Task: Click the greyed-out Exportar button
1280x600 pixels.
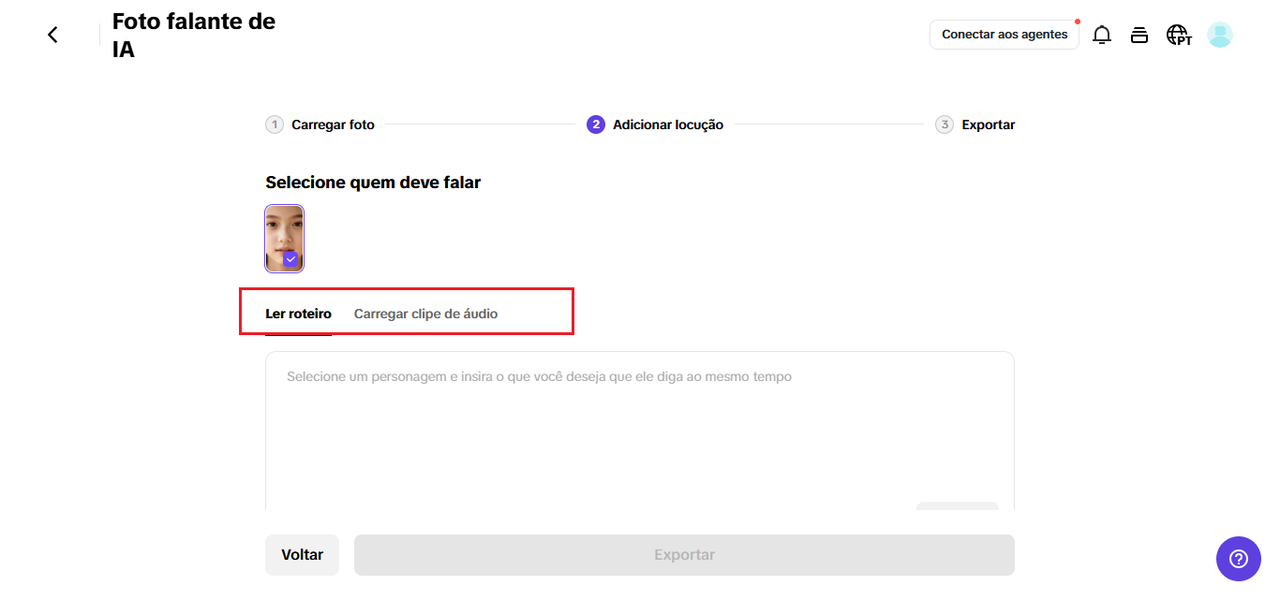Action: (x=684, y=555)
